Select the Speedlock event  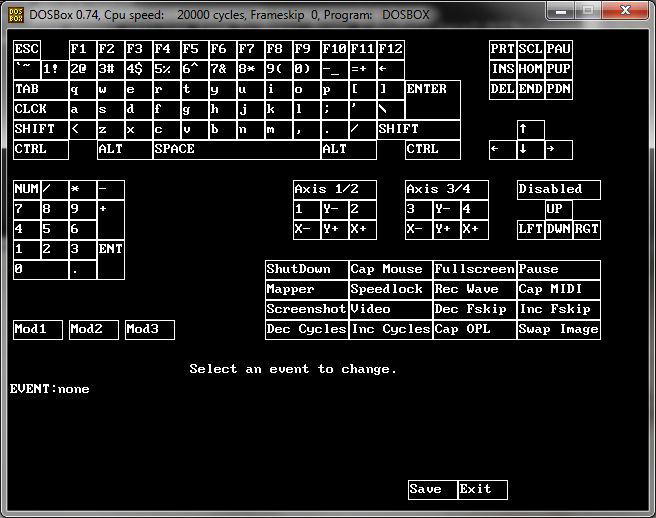click(391, 290)
